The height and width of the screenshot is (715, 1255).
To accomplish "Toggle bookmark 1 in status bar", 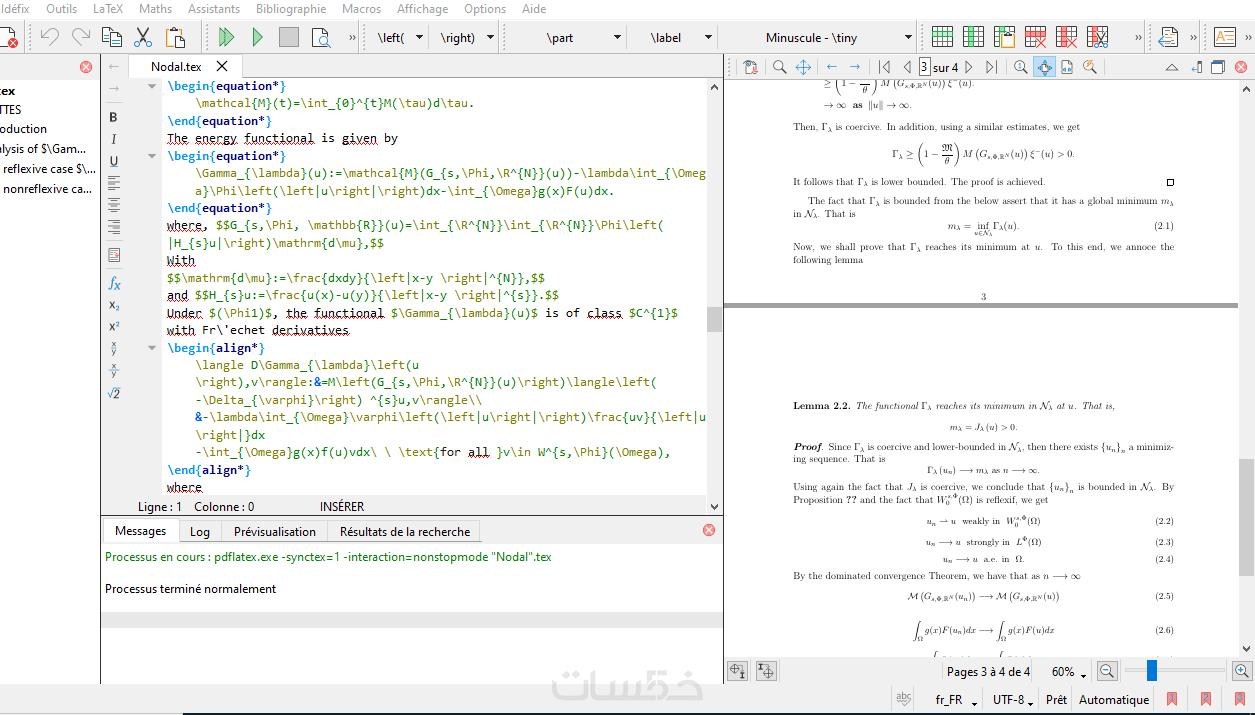I will point(1172,699).
